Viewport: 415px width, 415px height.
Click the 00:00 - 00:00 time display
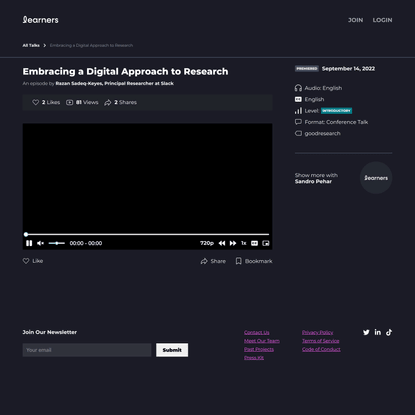86,243
